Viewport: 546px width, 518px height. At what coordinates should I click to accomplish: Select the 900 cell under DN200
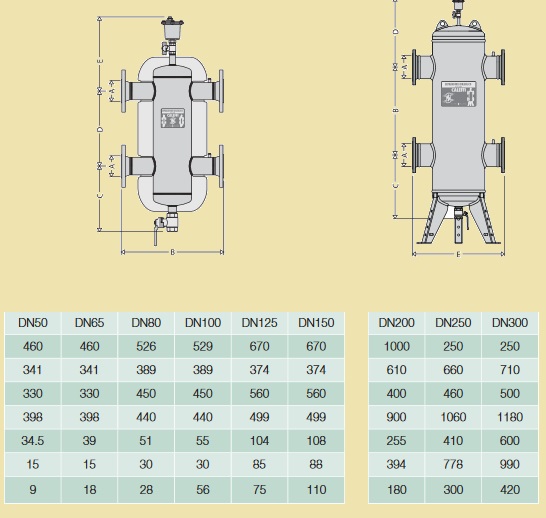pyautogui.click(x=397, y=417)
